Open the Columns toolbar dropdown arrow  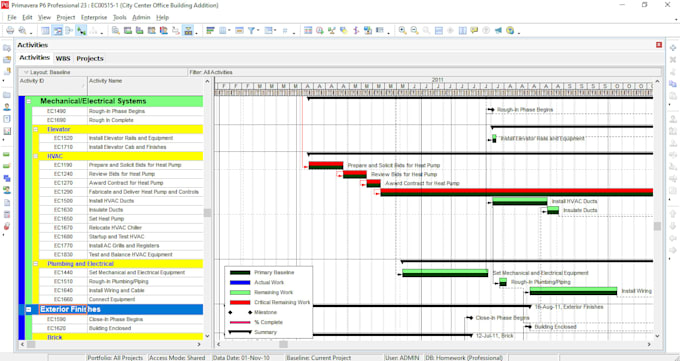tap(229, 30)
